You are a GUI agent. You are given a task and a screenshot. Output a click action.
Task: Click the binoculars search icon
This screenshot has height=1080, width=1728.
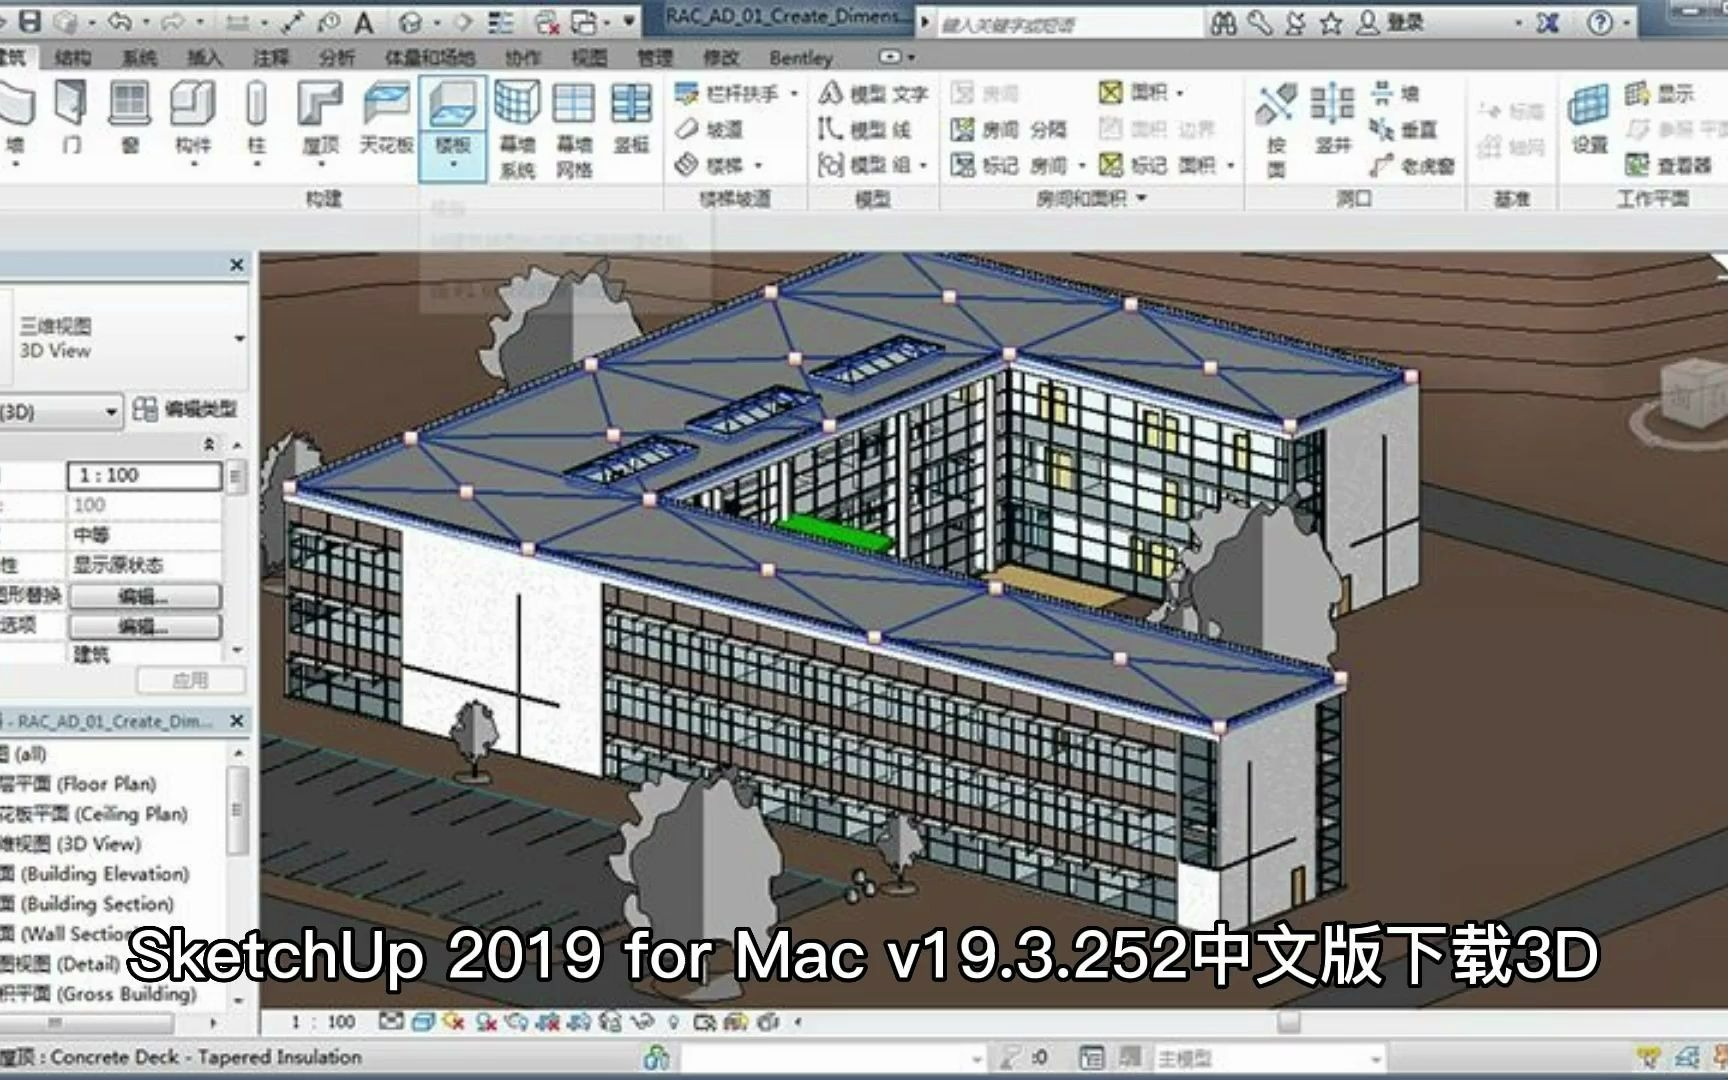1223,22
